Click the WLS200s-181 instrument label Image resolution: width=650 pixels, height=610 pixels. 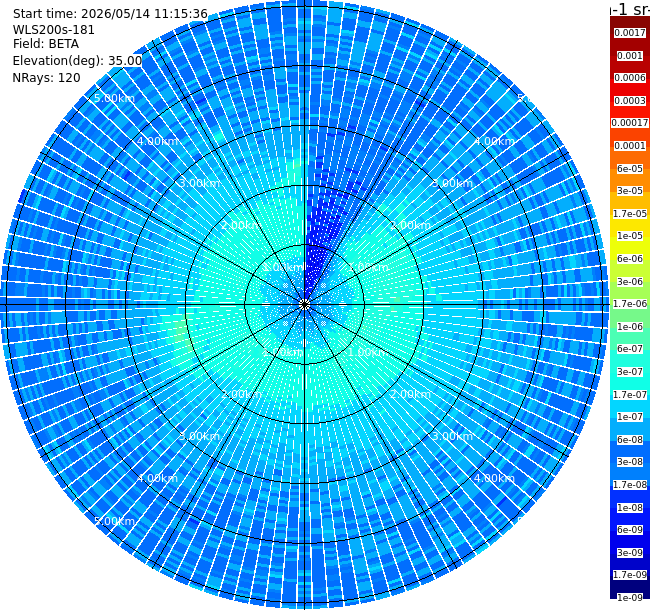pos(53,30)
